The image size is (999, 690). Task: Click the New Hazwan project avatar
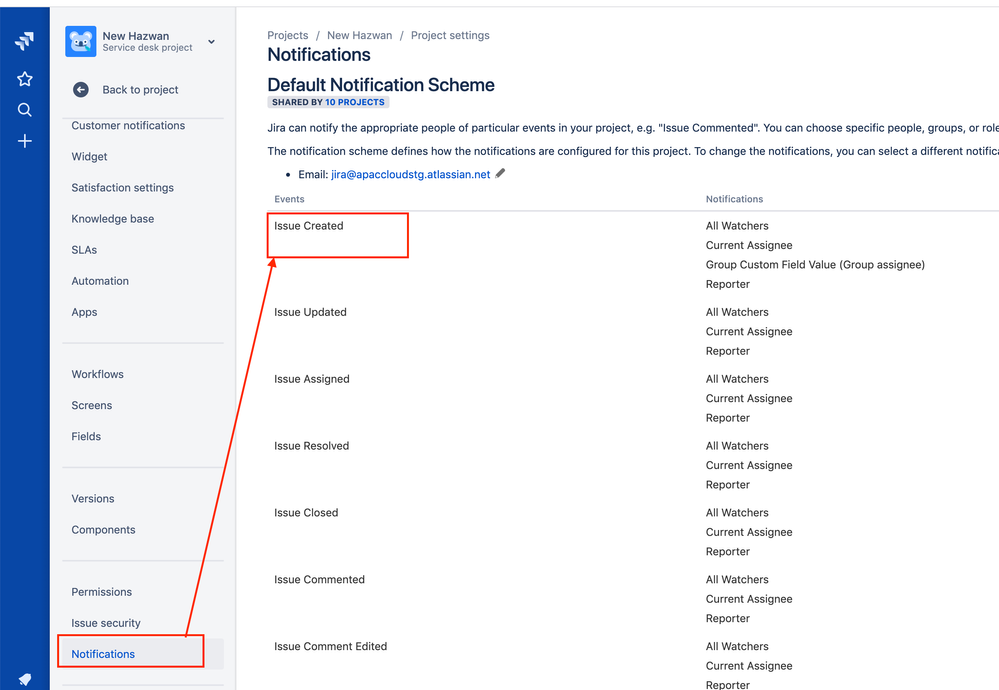(80, 41)
